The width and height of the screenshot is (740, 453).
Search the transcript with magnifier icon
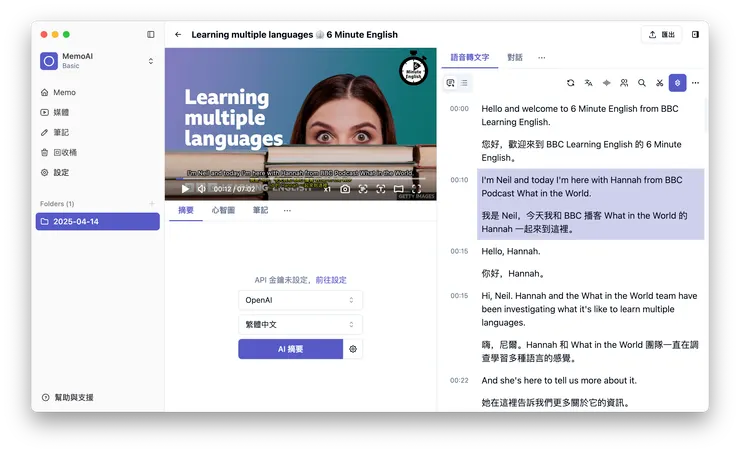[642, 83]
